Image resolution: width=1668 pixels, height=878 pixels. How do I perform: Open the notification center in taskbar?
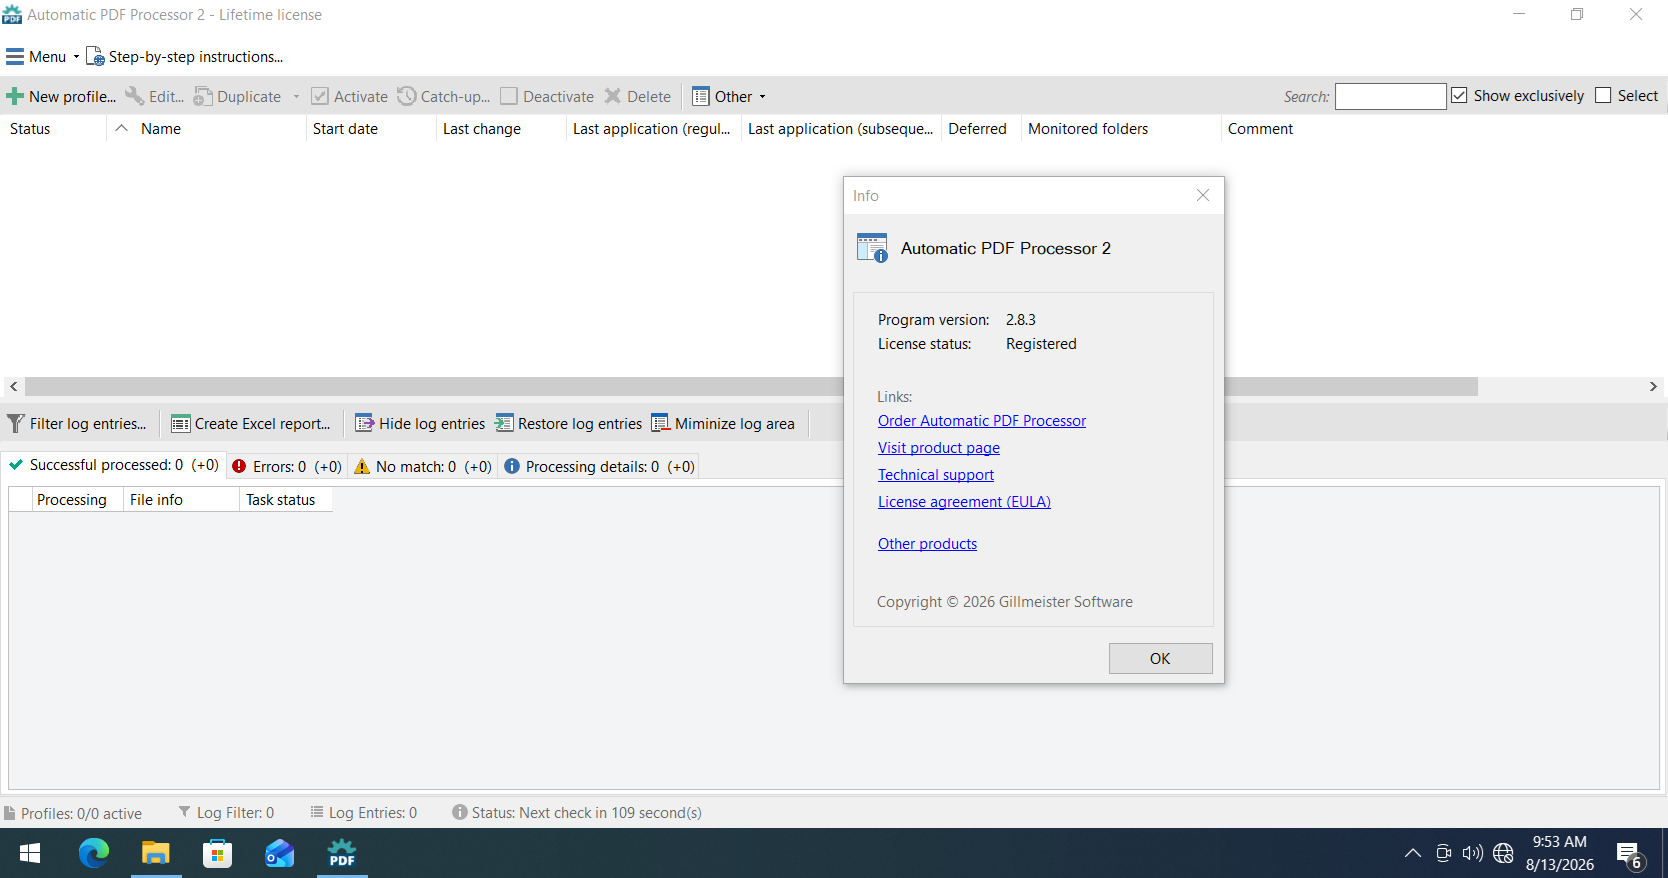pyautogui.click(x=1630, y=856)
